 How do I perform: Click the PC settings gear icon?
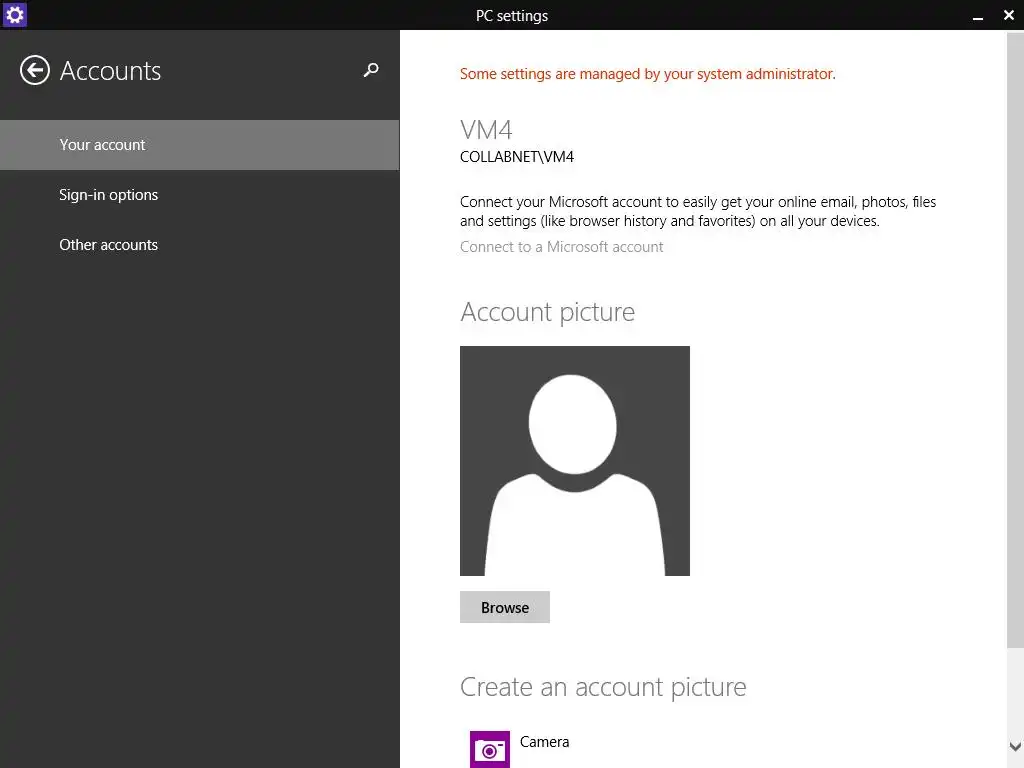14,14
